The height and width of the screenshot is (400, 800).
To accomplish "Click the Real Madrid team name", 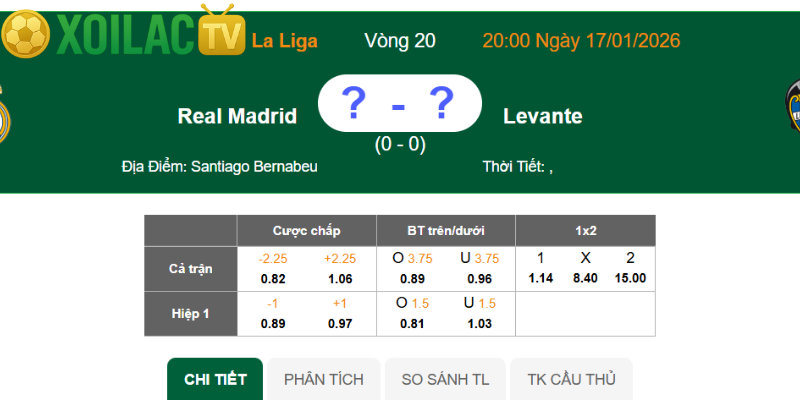I will pyautogui.click(x=237, y=116).
